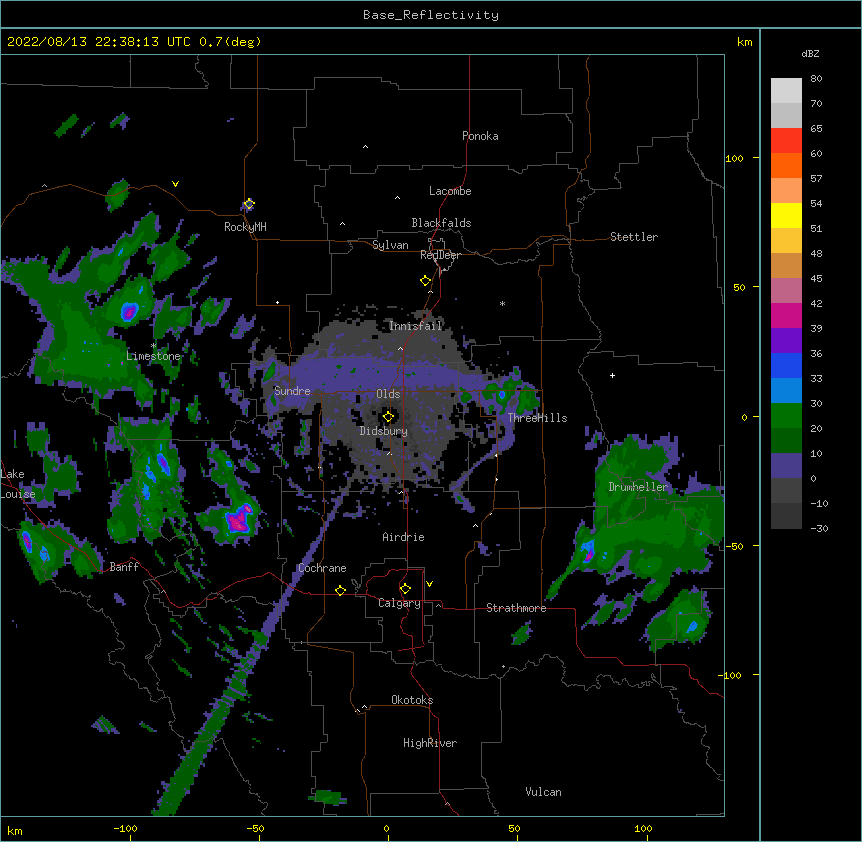The image size is (862, 842).
Task: Select the bright green swatch between 30 and 20
Action: click(786, 416)
